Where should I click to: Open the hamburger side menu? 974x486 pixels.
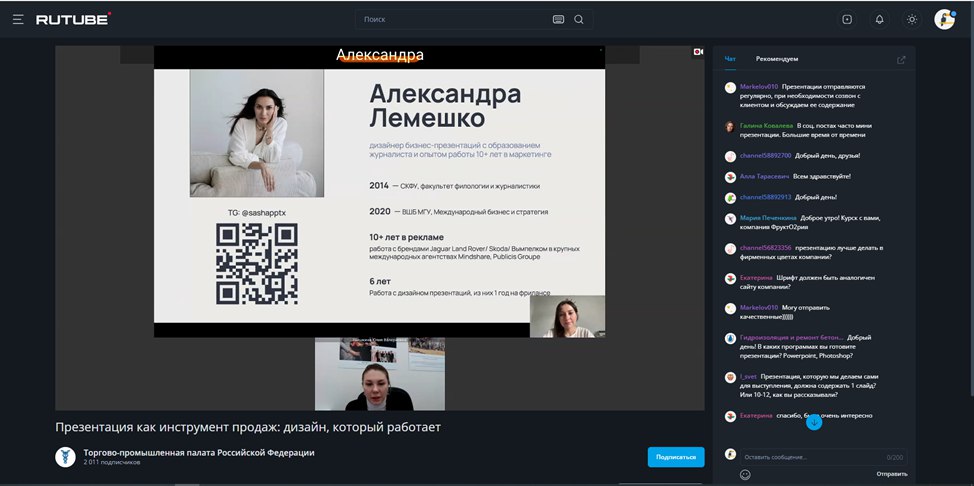[18, 20]
